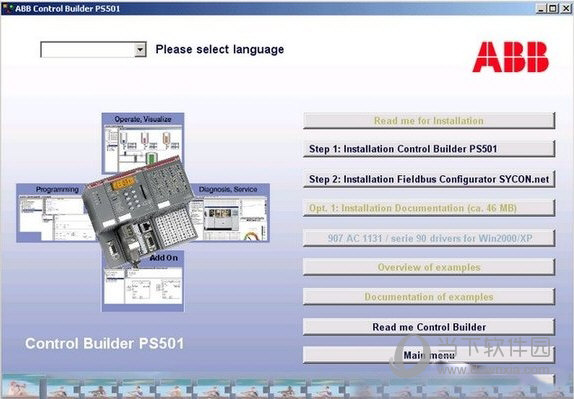Image resolution: width=574 pixels, height=399 pixels.
Task: Click the Operate, Visualize thumbnail
Action: [x=143, y=139]
